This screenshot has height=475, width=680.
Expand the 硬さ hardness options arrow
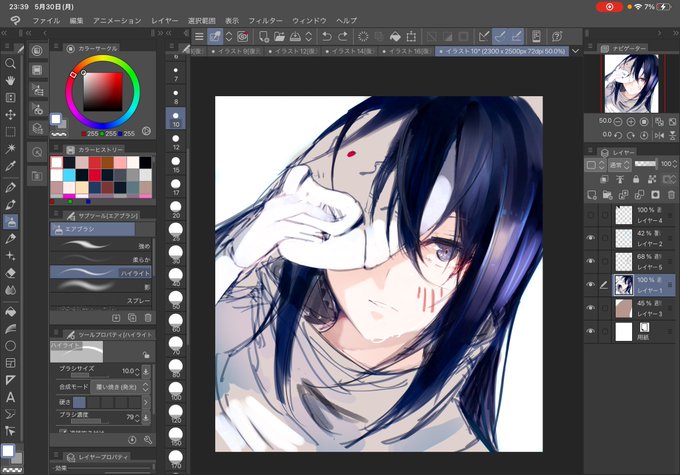pos(146,403)
